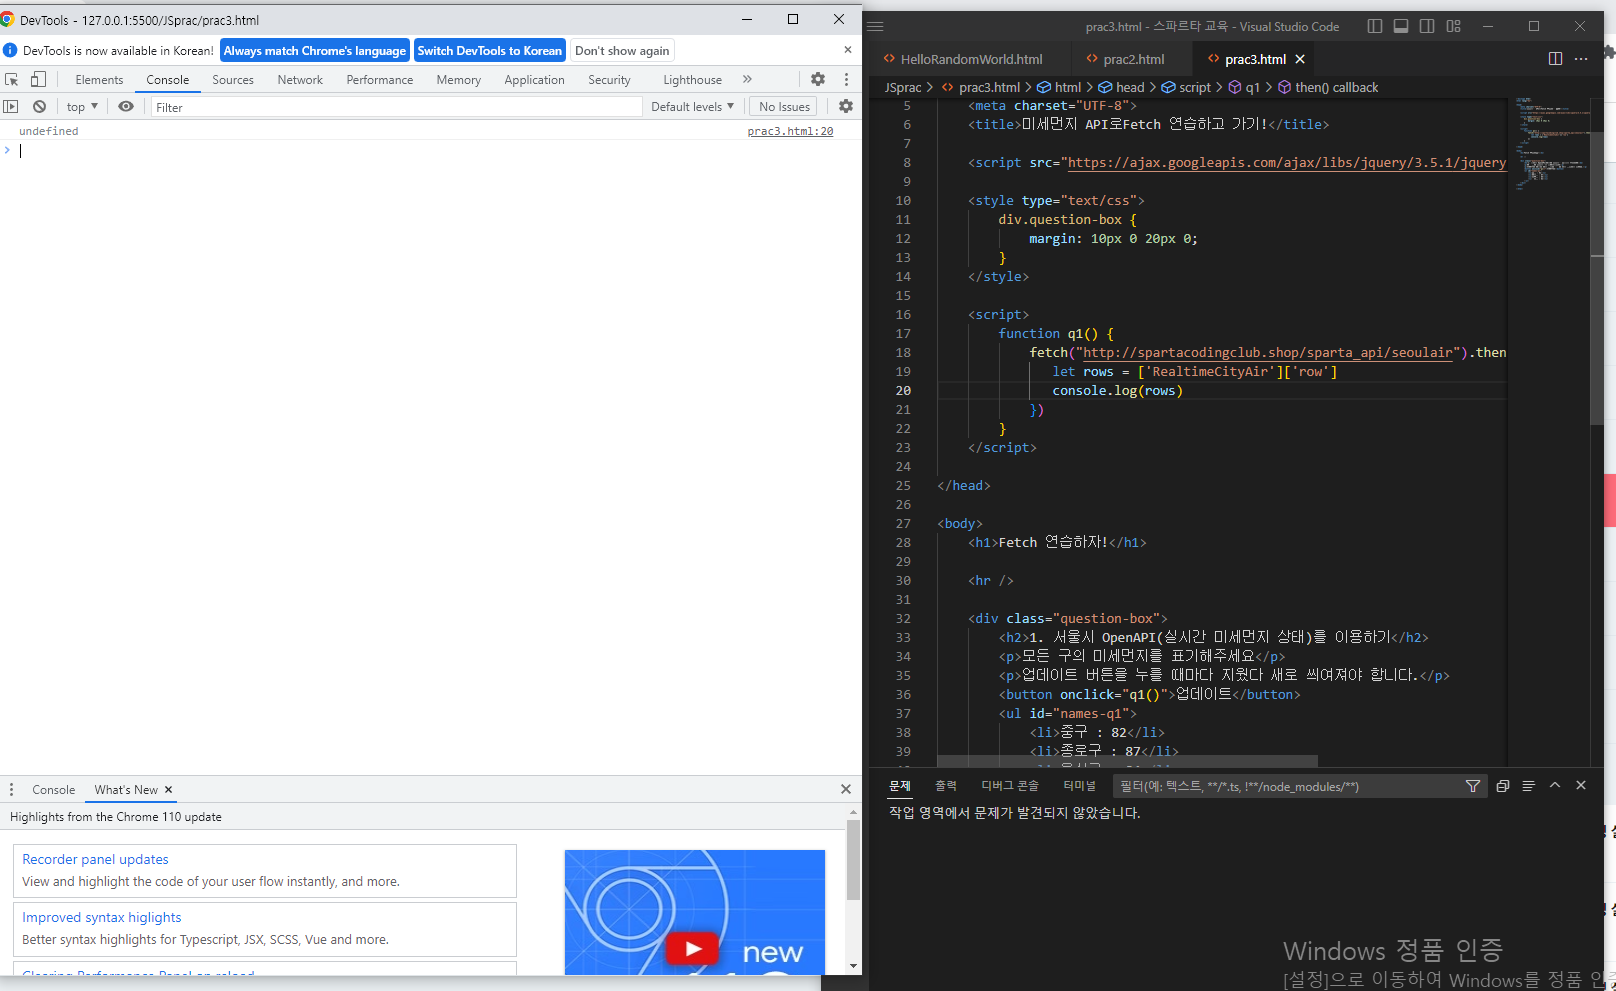This screenshot has width=1616, height=991.
Task: Switch to the Elements tab
Action: coord(99,80)
